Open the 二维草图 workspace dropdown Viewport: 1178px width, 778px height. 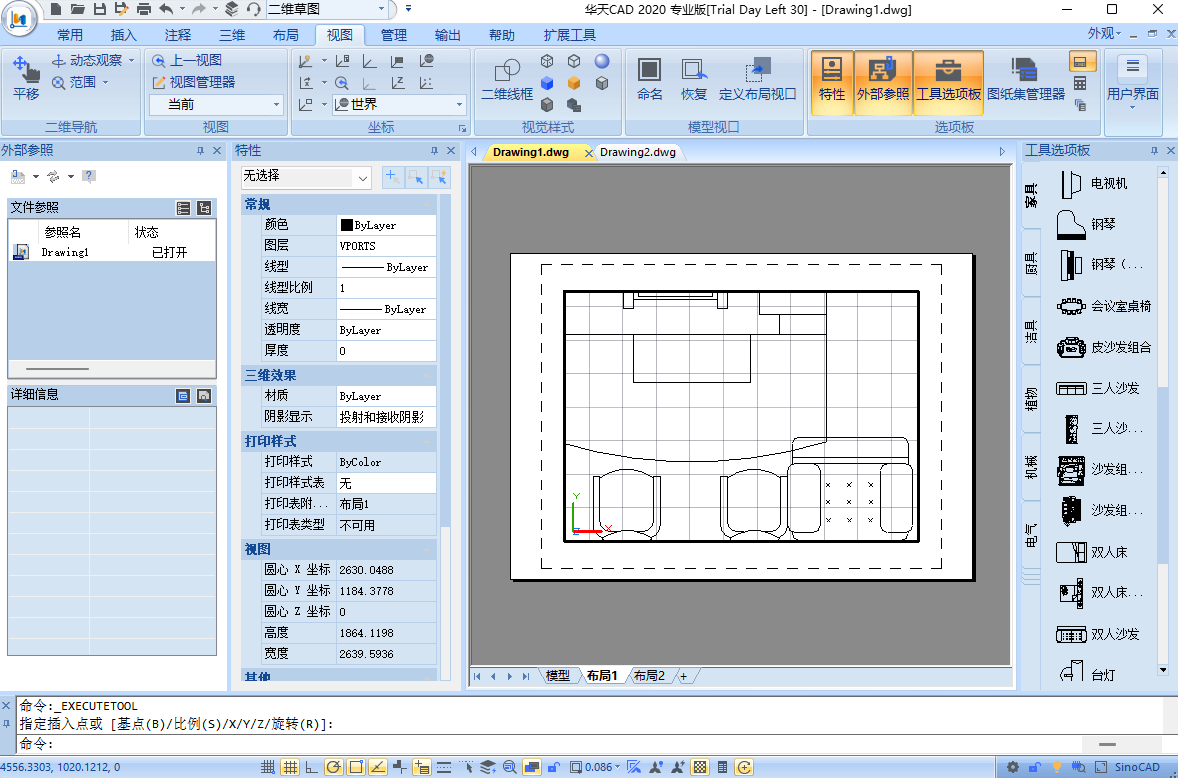(x=328, y=9)
